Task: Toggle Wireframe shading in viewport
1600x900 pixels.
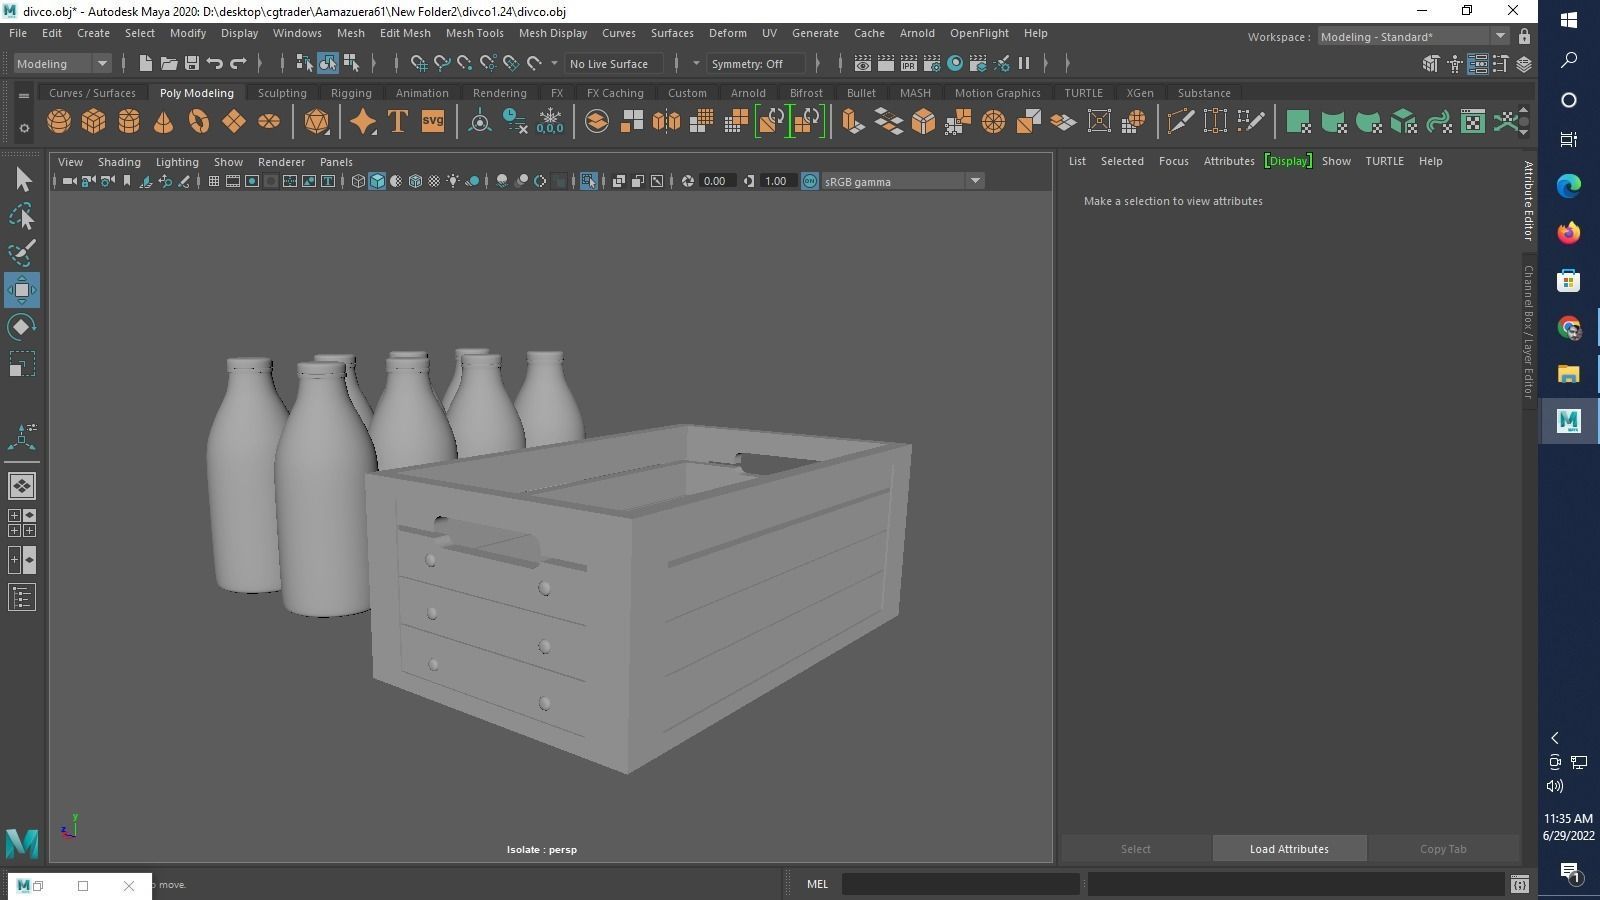Action: (x=358, y=181)
